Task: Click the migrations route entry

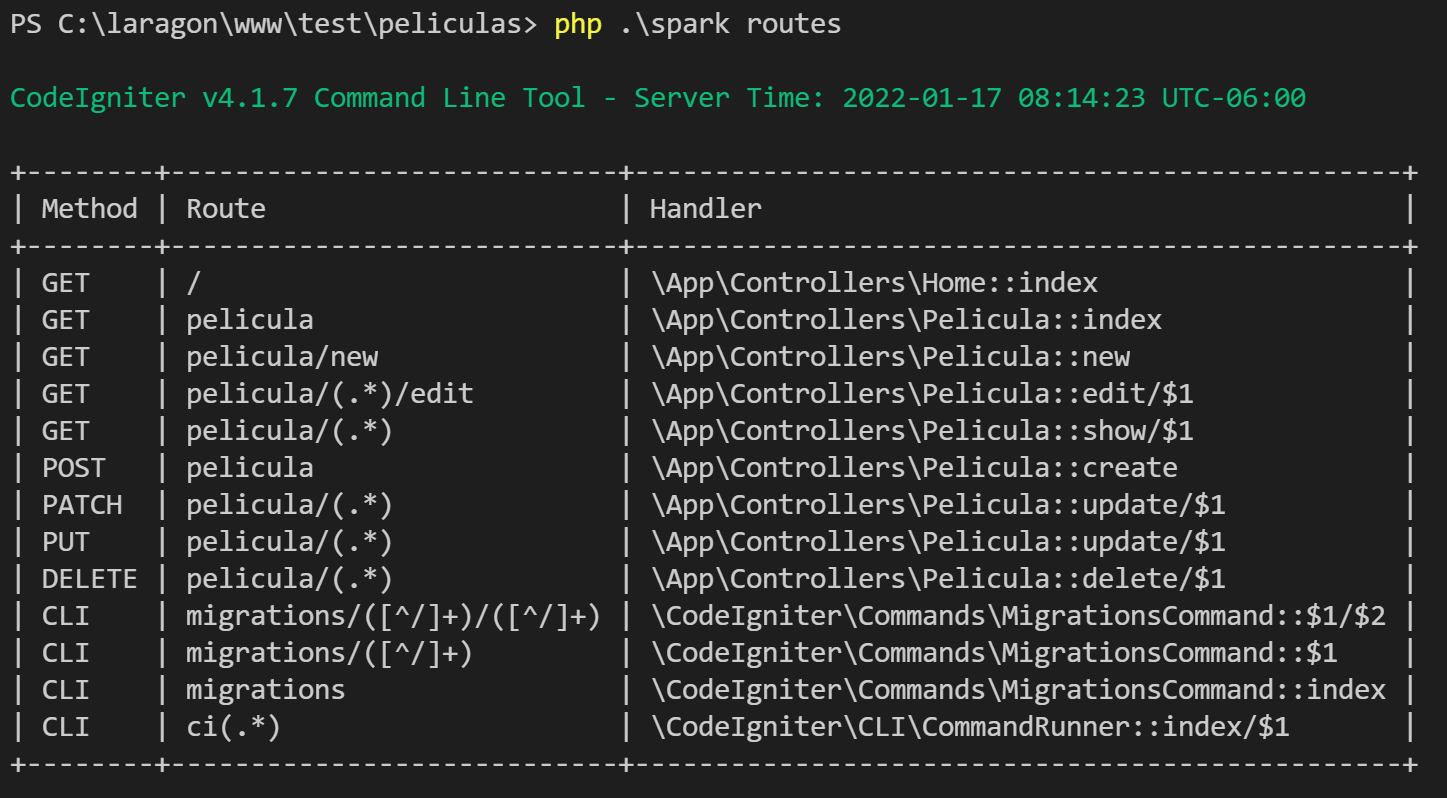Action: 263,689
